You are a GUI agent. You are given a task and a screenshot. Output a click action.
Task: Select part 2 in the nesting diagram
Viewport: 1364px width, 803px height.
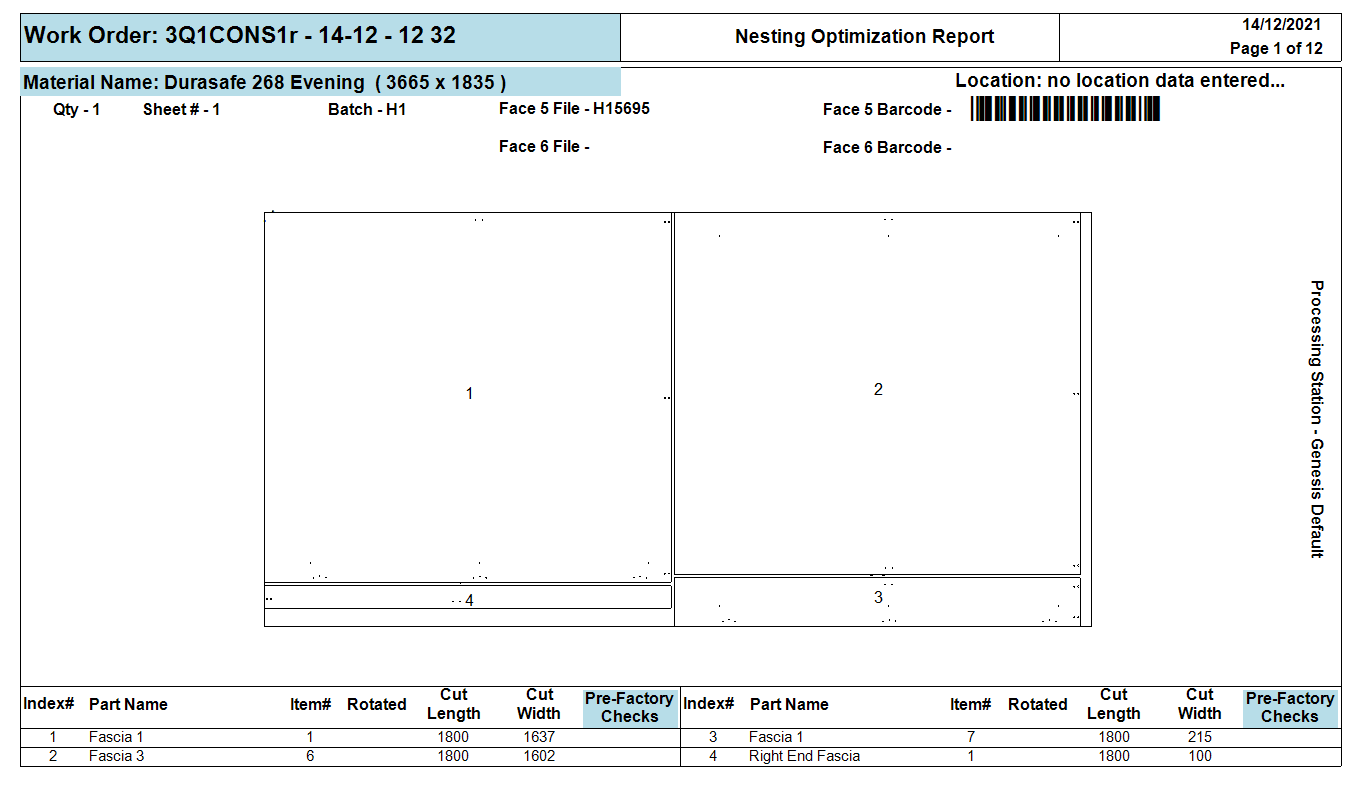[877, 390]
